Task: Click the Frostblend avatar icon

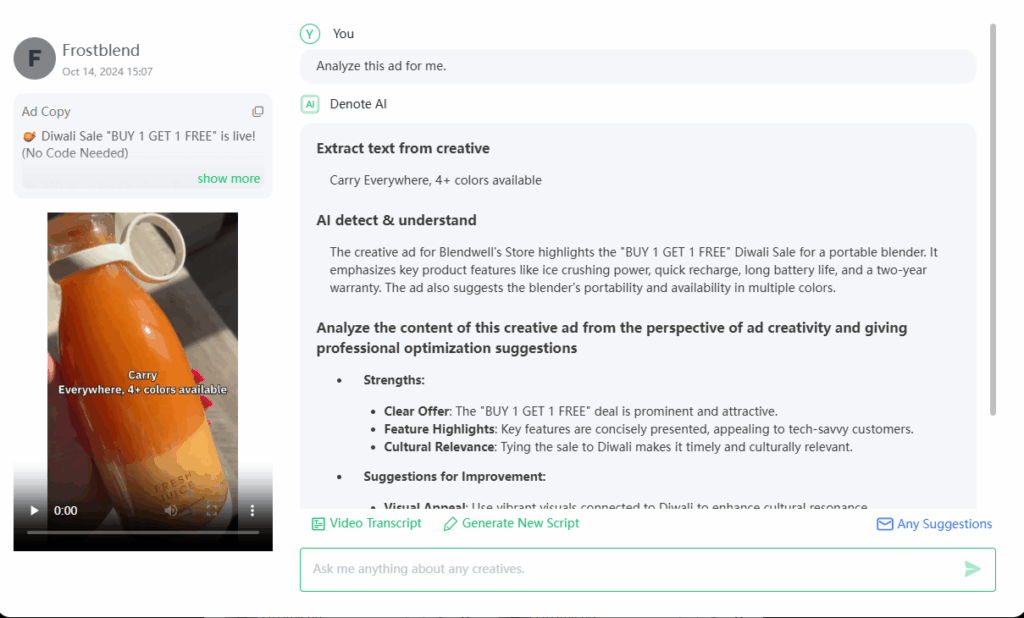Action: [34, 58]
